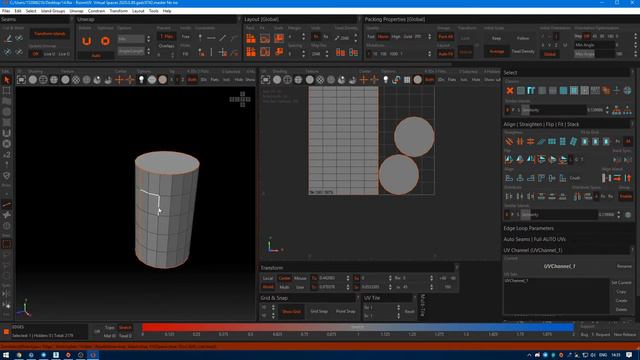Image resolution: width=640 pixels, height=360 pixels.
Task: Open the Edit menu
Action: [x=18, y=11]
